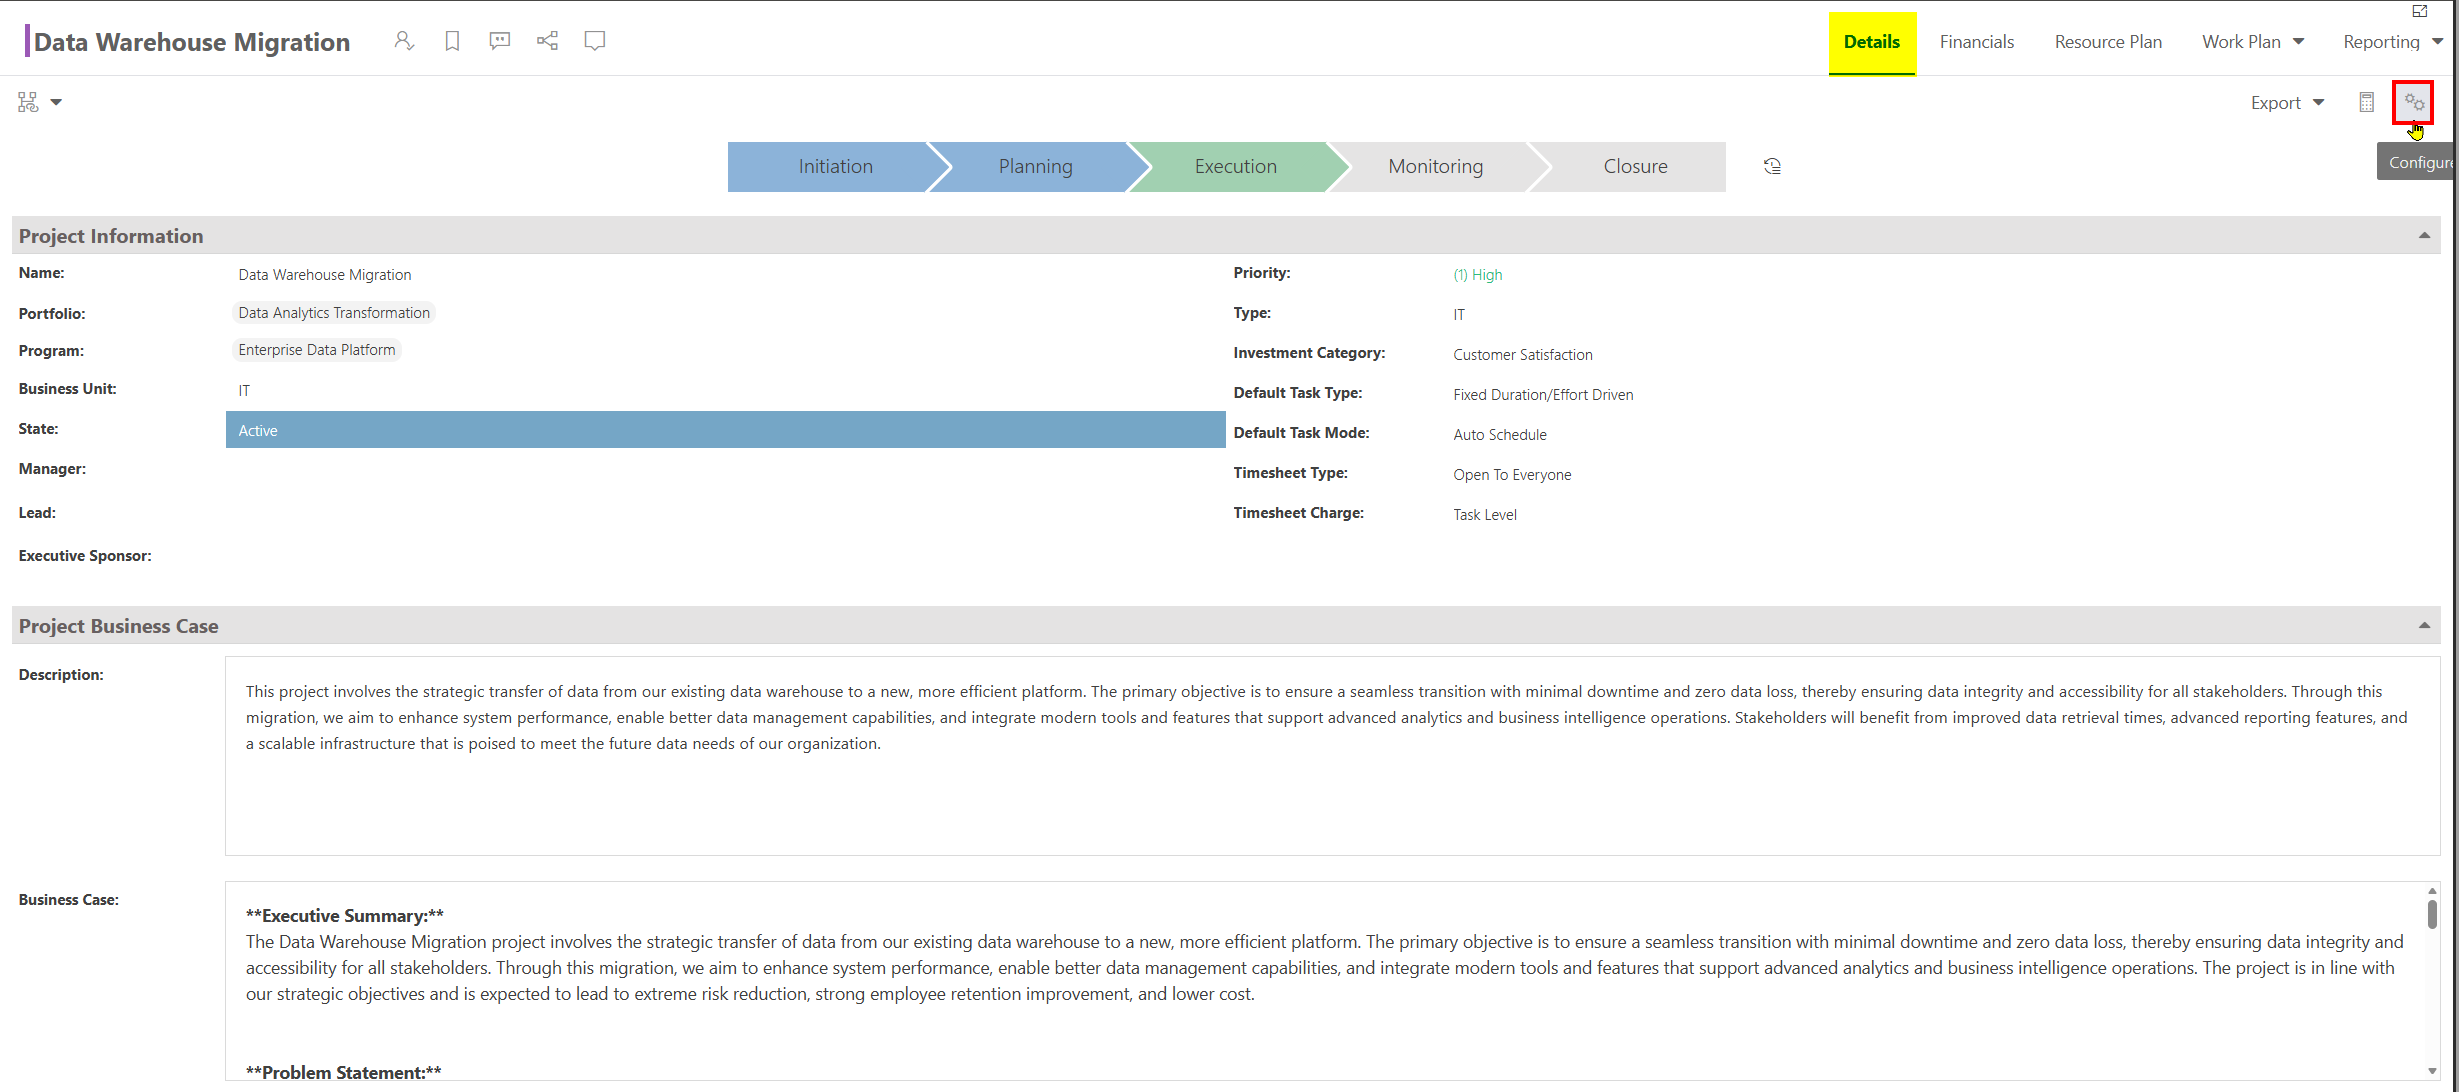Click the share icon in header

(547, 41)
